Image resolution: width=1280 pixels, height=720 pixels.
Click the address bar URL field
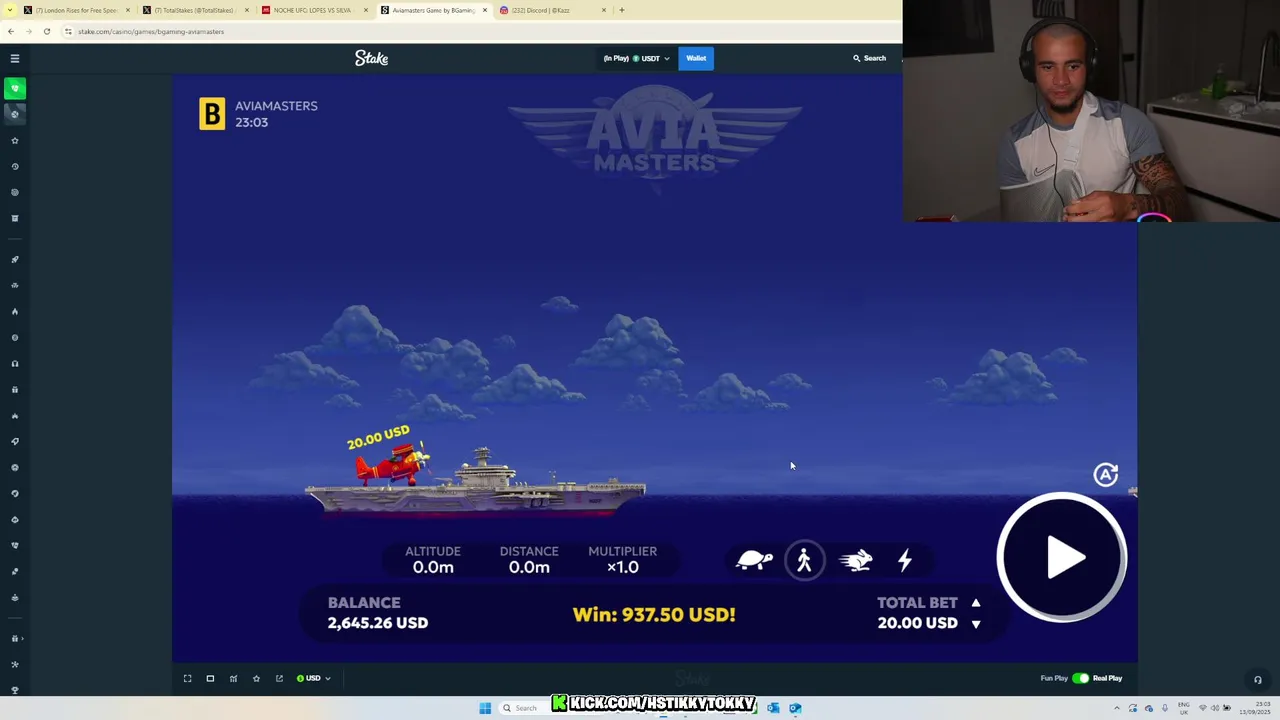480,31
